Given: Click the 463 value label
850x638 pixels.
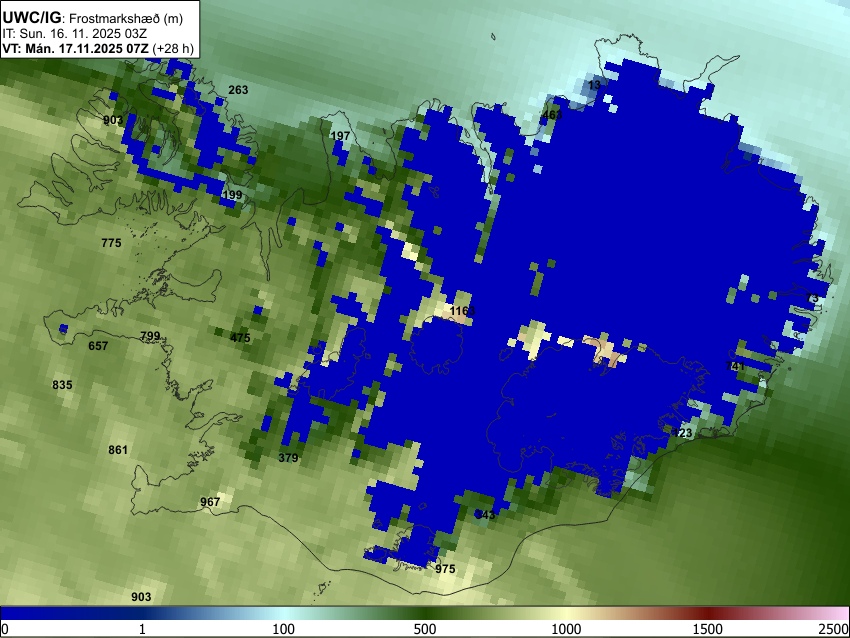Looking at the screenshot, I should coord(552,115).
